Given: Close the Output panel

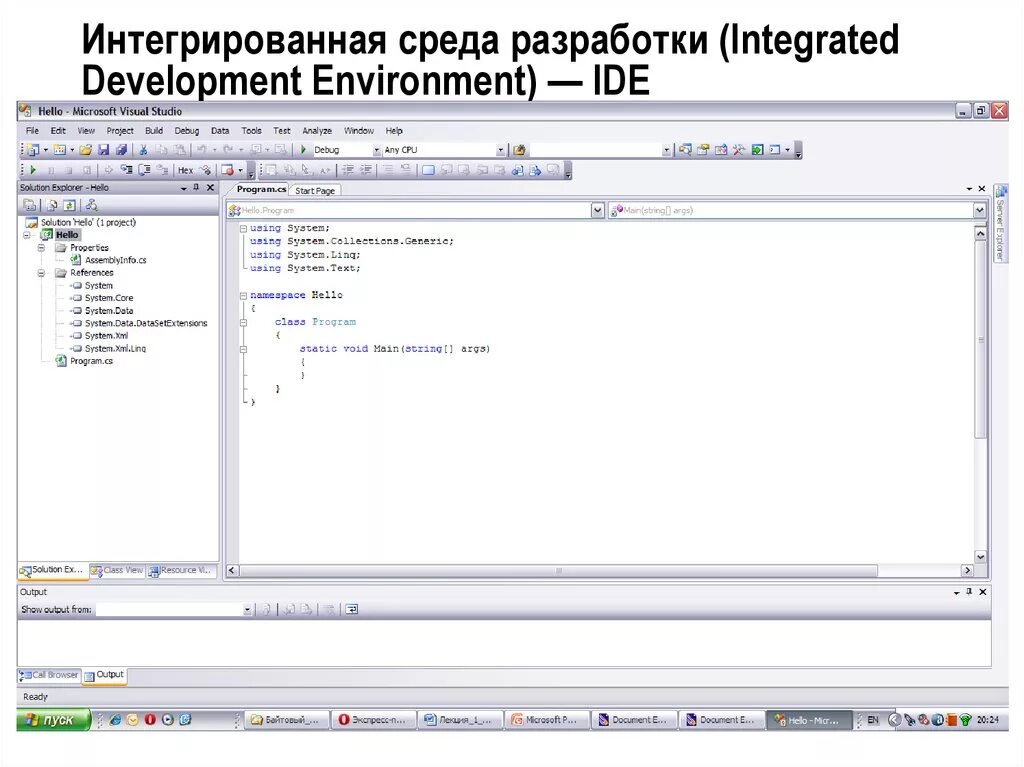Looking at the screenshot, I should (x=983, y=592).
